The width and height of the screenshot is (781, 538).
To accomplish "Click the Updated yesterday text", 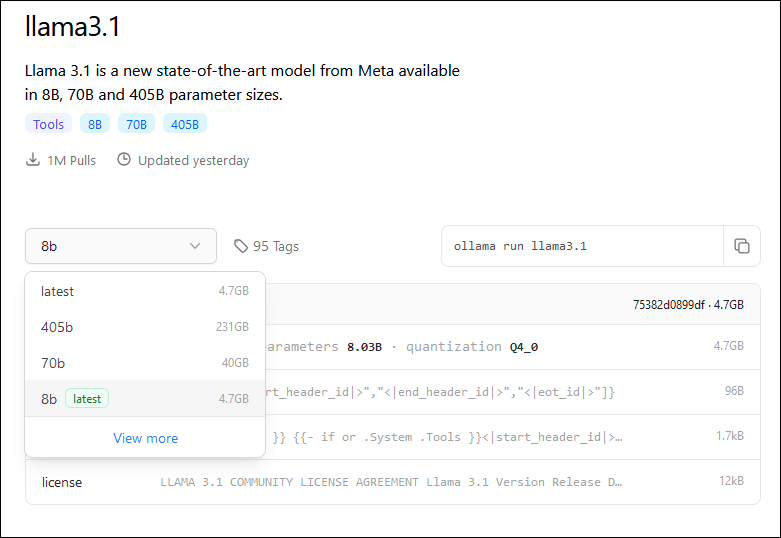I will (x=193, y=160).
